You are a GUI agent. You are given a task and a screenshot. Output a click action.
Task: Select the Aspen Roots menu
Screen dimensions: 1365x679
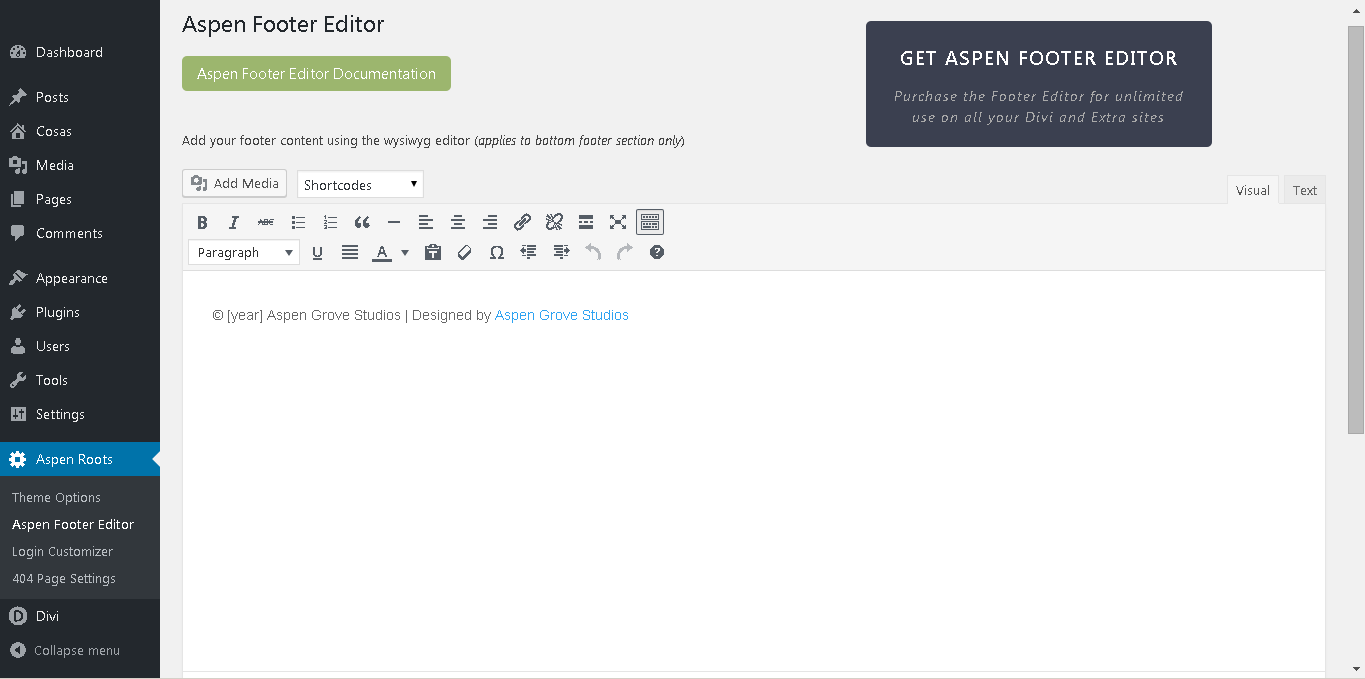tap(80, 459)
